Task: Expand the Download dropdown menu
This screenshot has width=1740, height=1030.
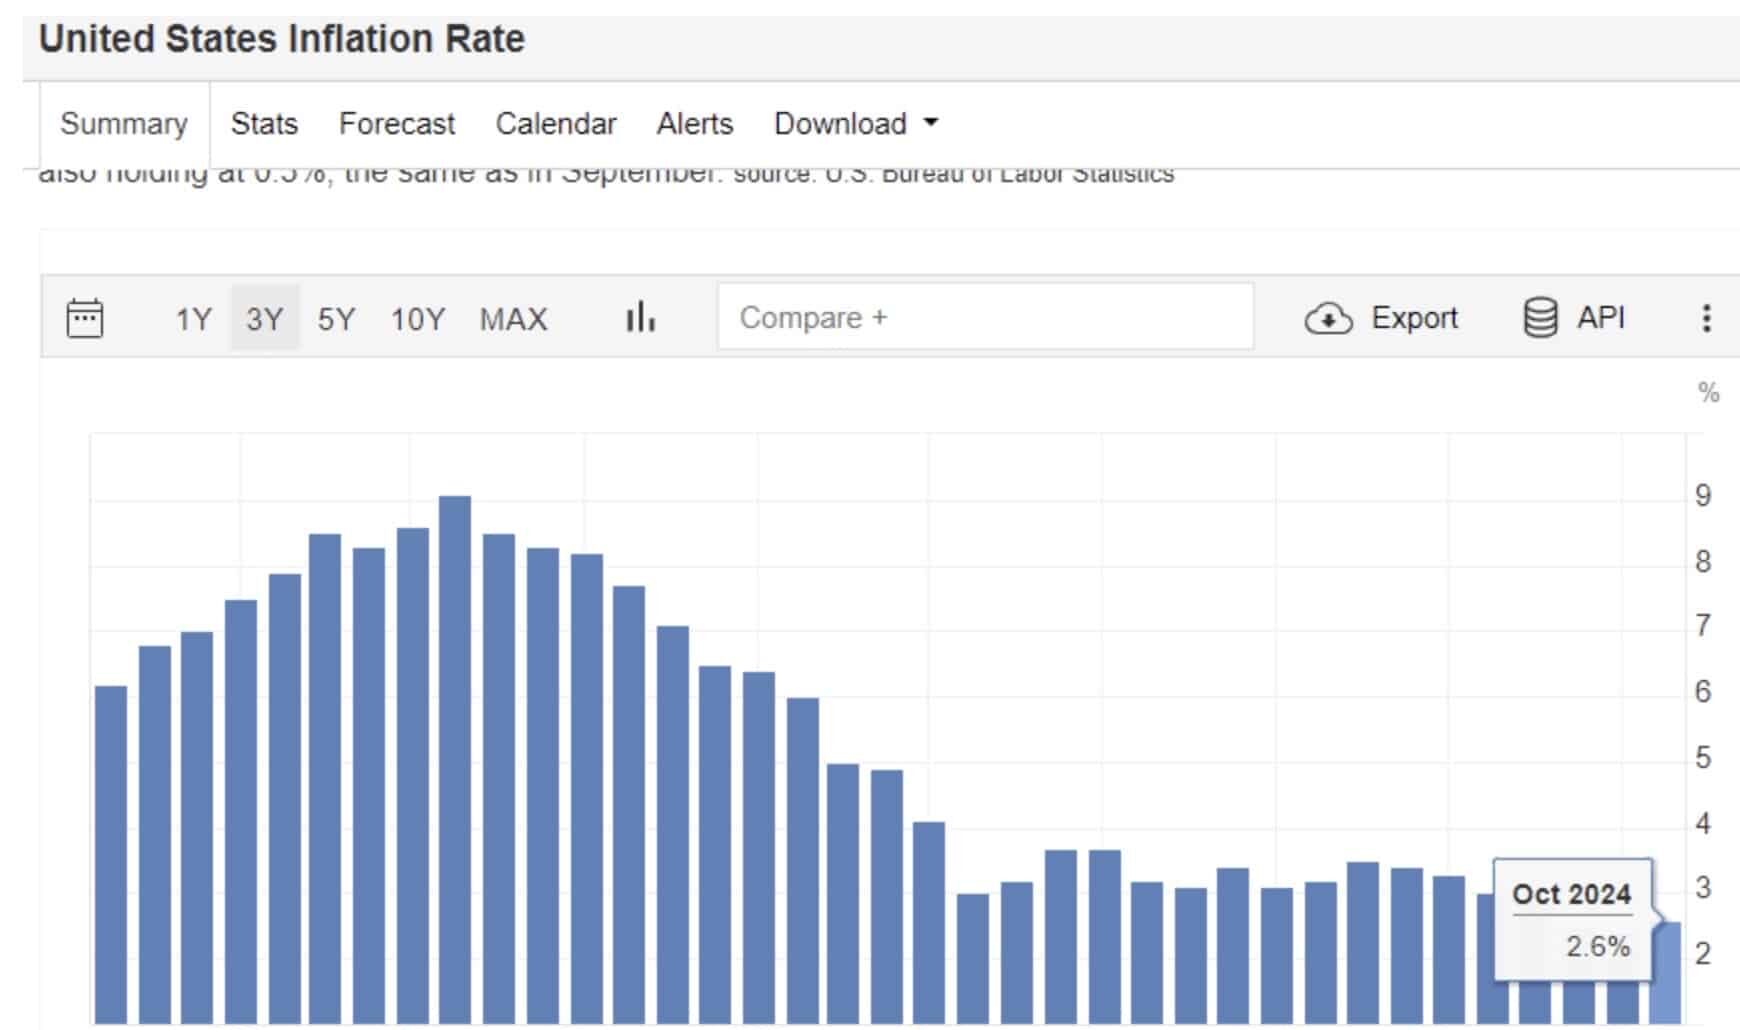Action: click(856, 124)
